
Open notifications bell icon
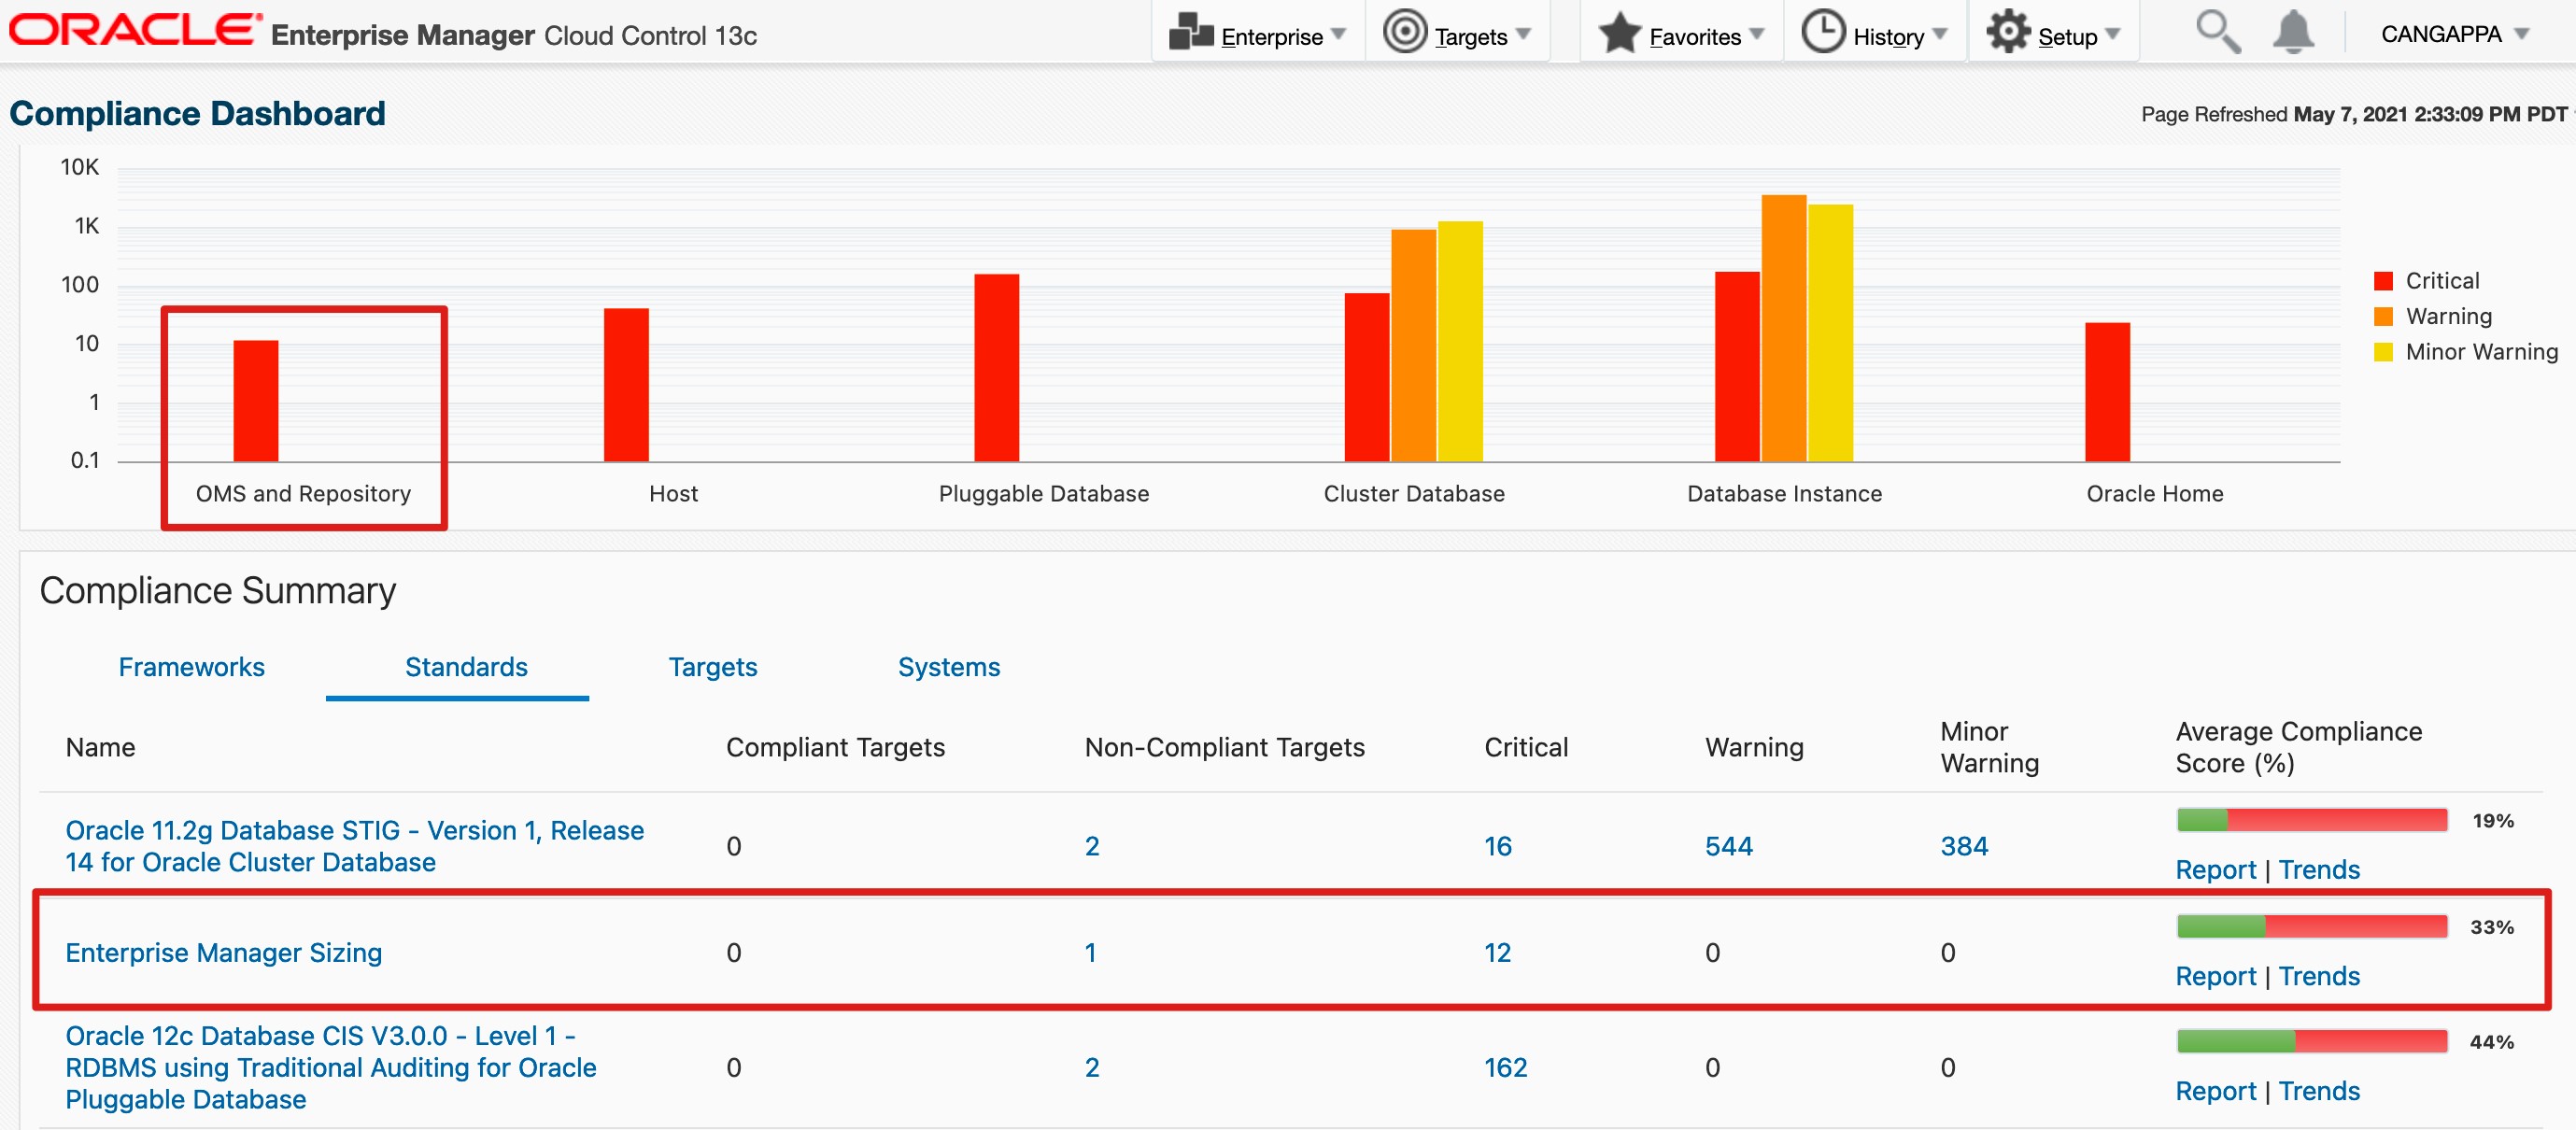coord(2293,32)
